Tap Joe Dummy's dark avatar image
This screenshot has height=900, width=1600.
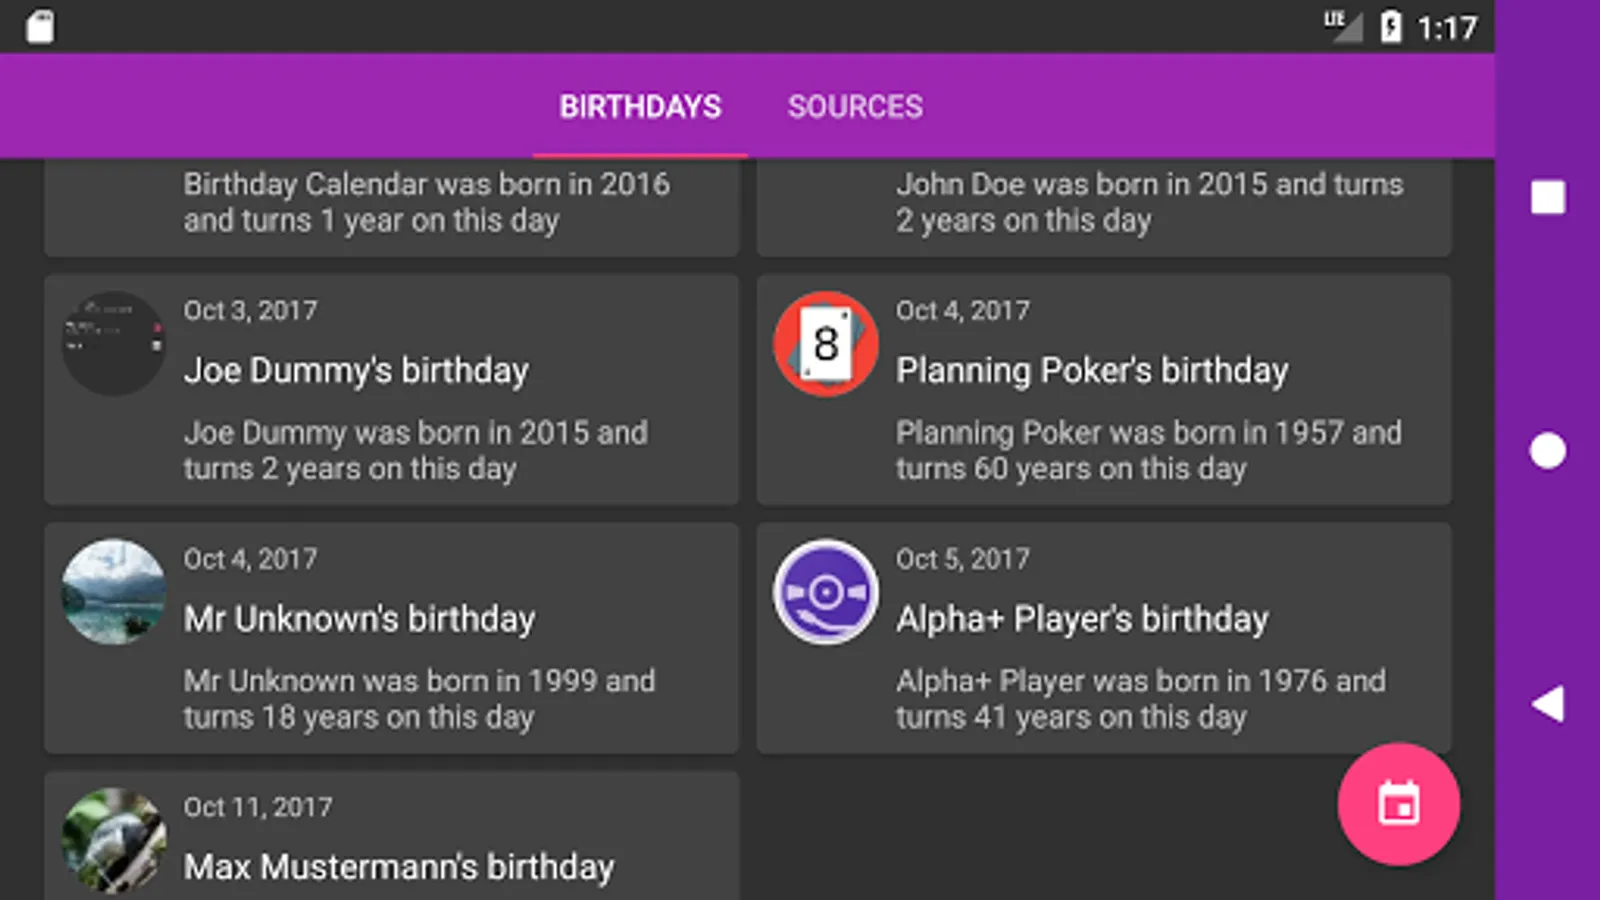pos(113,344)
